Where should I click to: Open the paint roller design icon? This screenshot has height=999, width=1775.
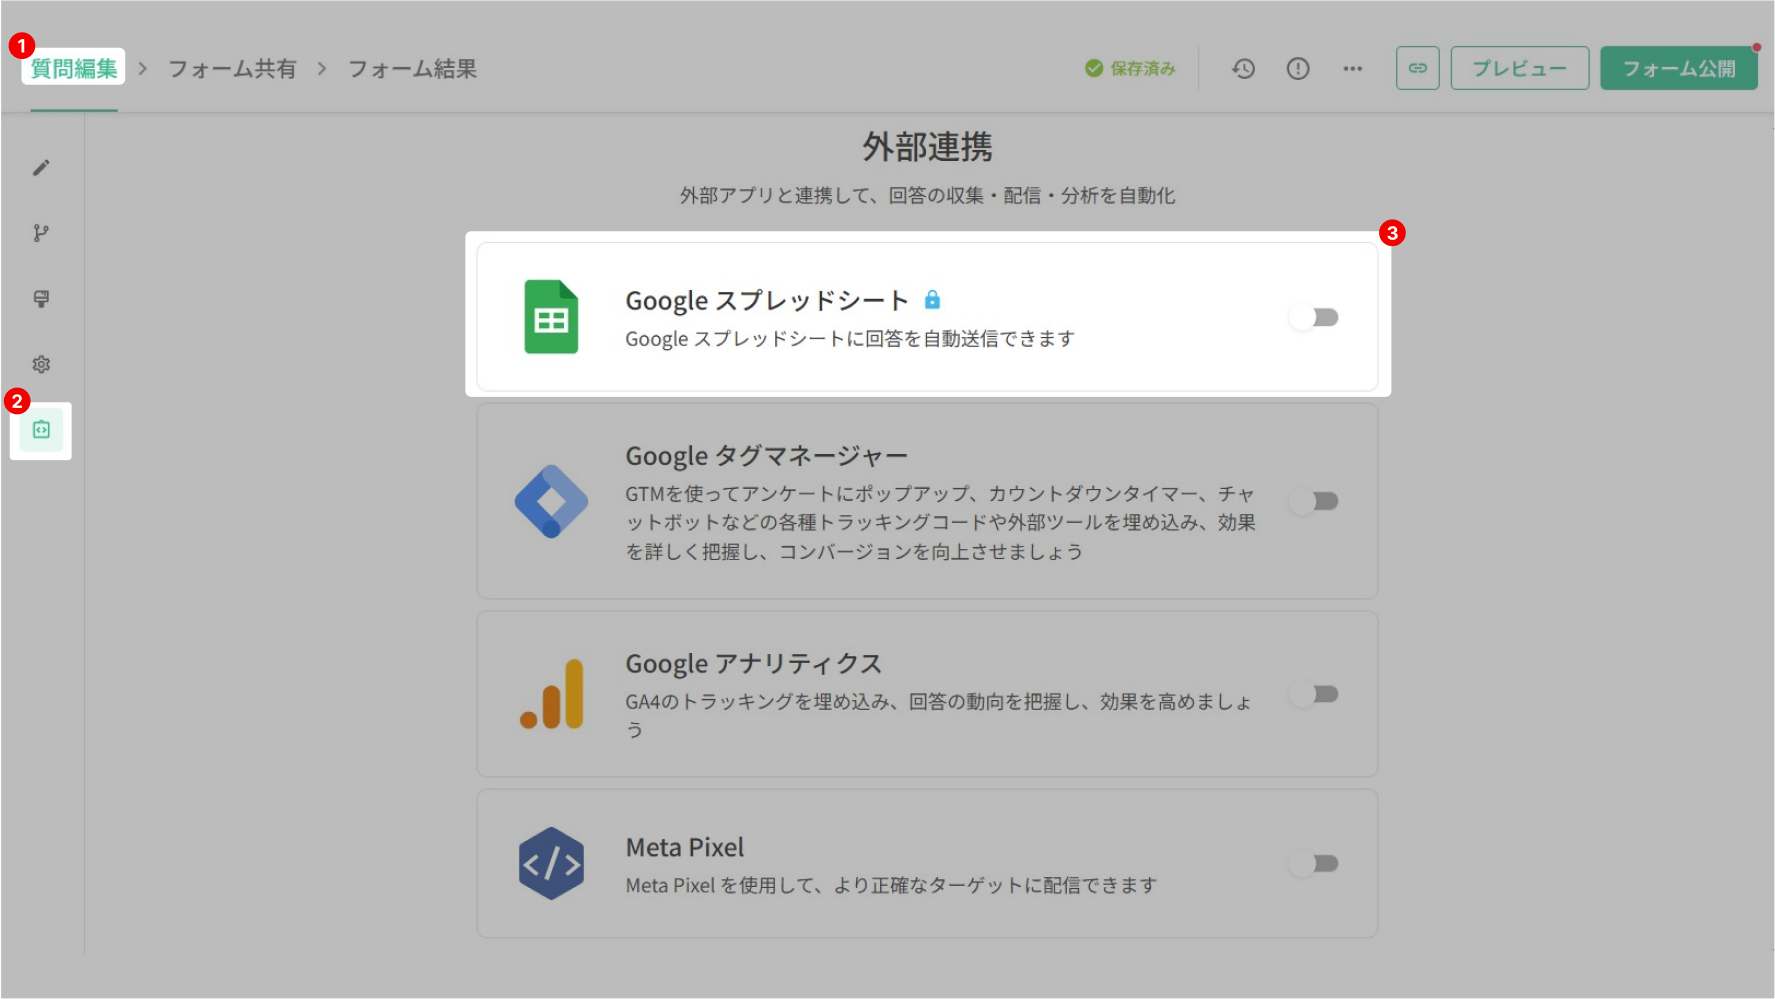tap(41, 299)
